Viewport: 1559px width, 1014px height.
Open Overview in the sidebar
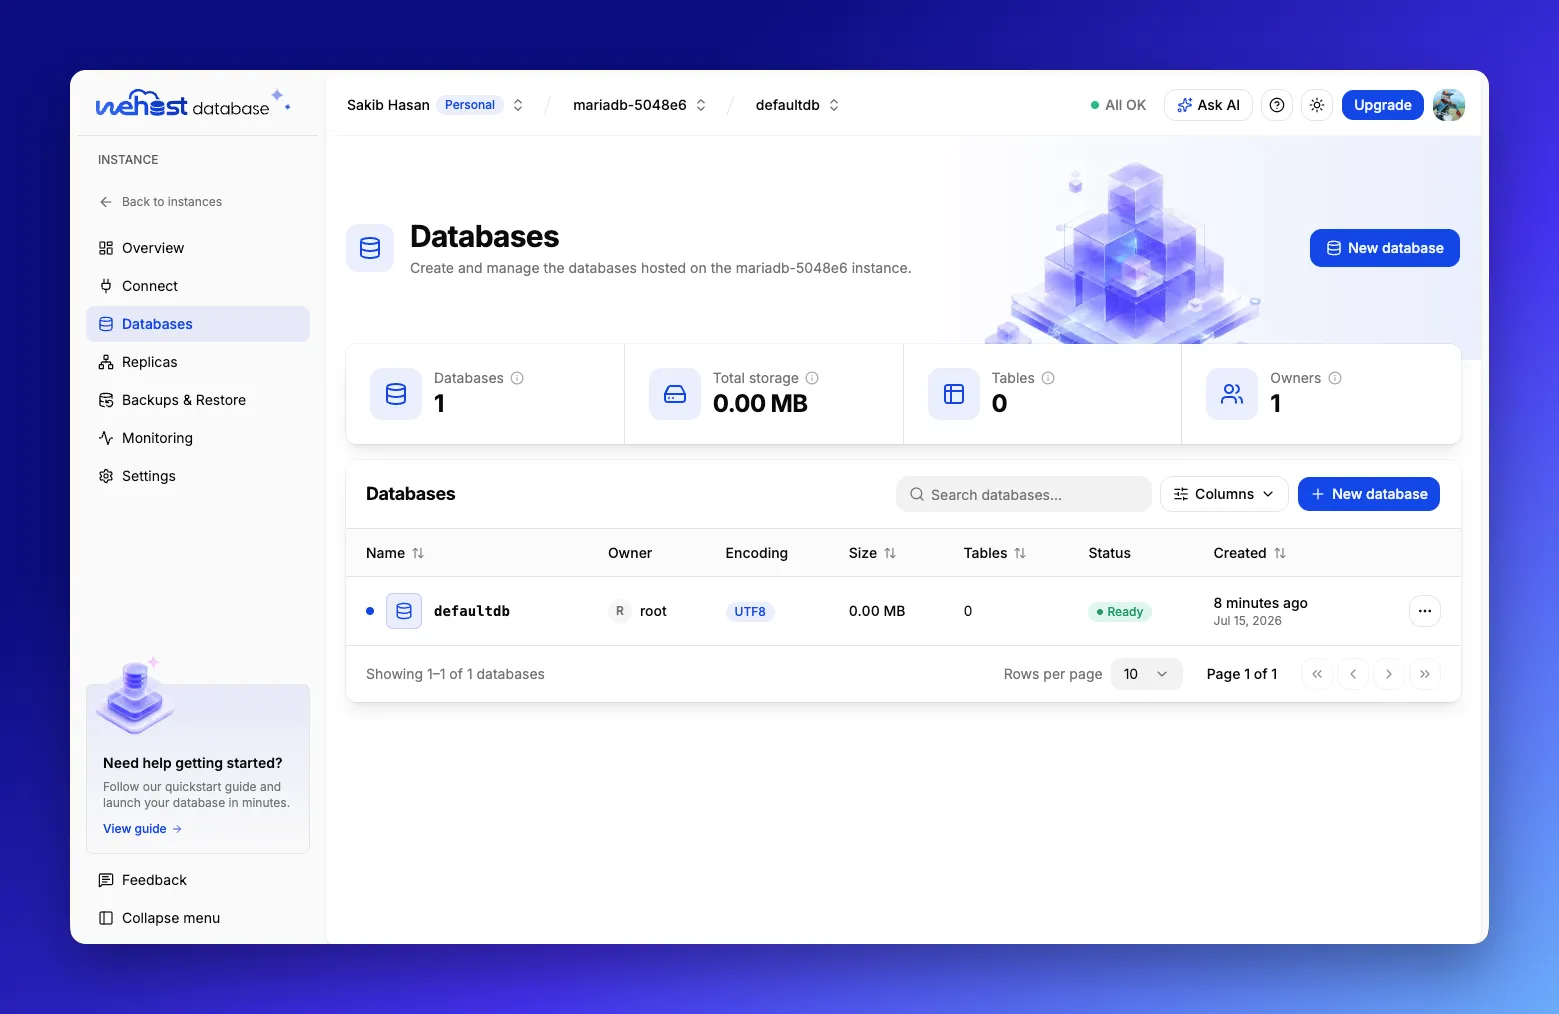198,248
